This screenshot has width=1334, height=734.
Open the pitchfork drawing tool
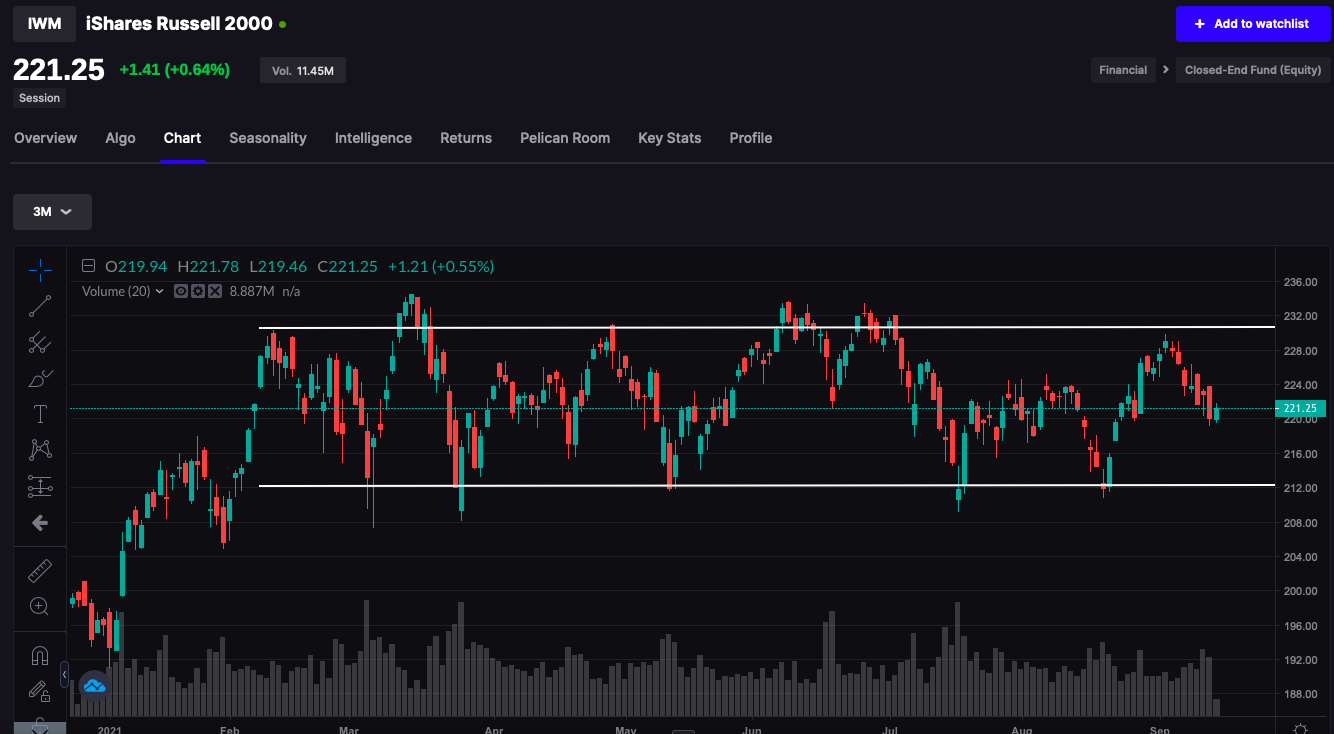[x=40, y=343]
